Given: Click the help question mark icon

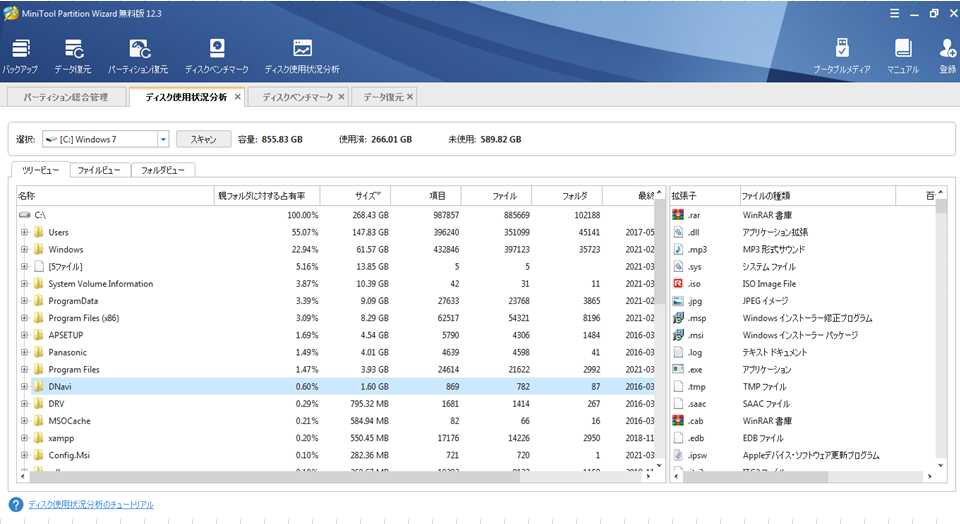Looking at the screenshot, I should click(x=16, y=504).
